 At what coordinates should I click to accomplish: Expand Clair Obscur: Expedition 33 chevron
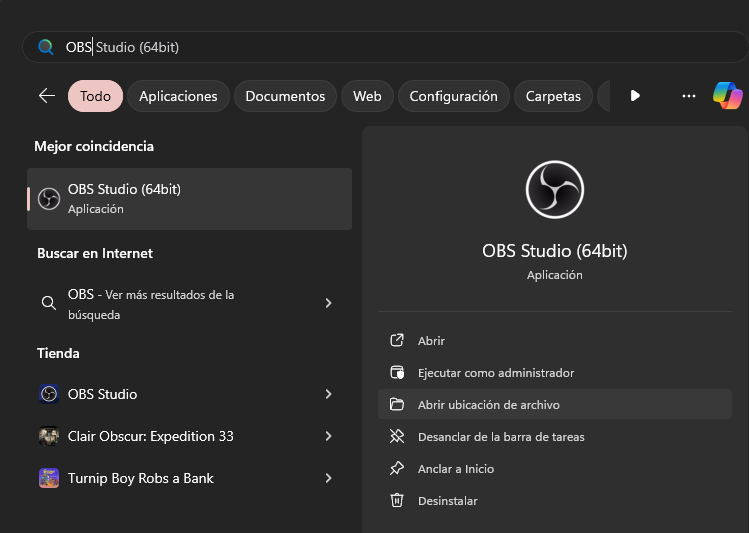tap(328, 436)
